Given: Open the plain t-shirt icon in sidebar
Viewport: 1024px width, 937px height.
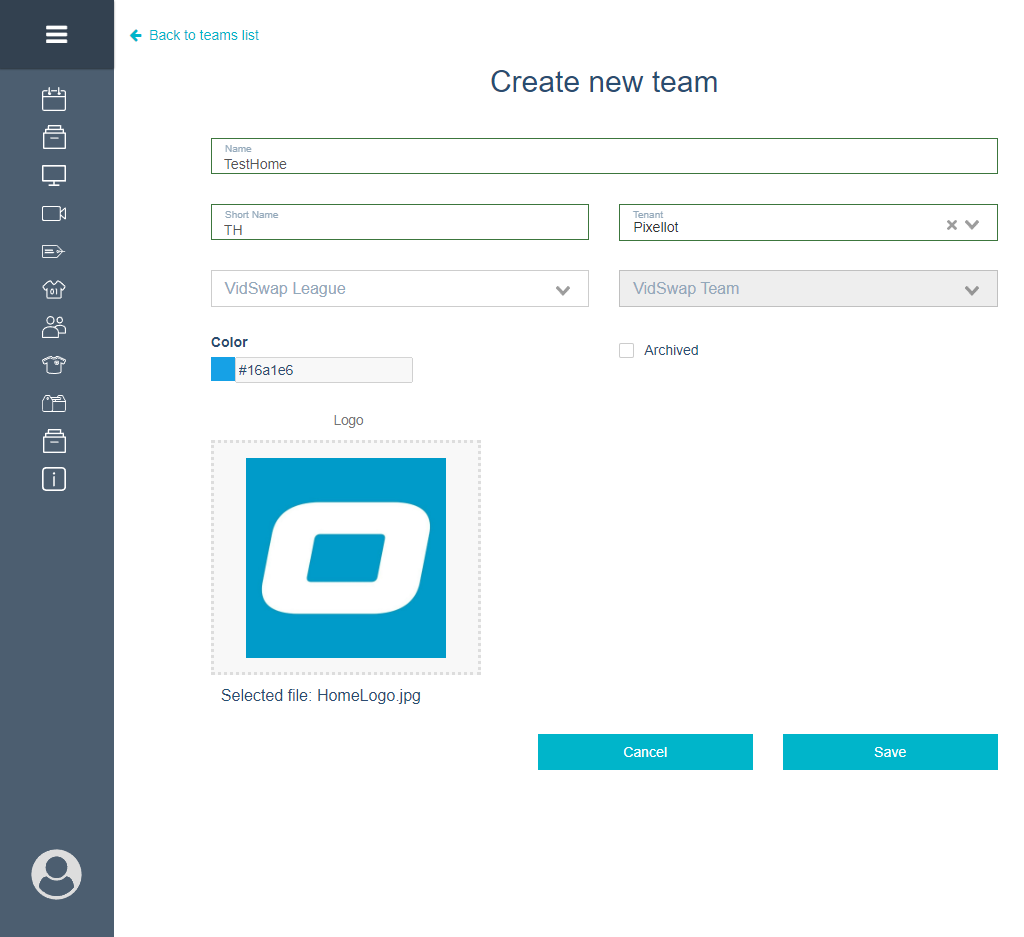Looking at the screenshot, I should tap(54, 365).
